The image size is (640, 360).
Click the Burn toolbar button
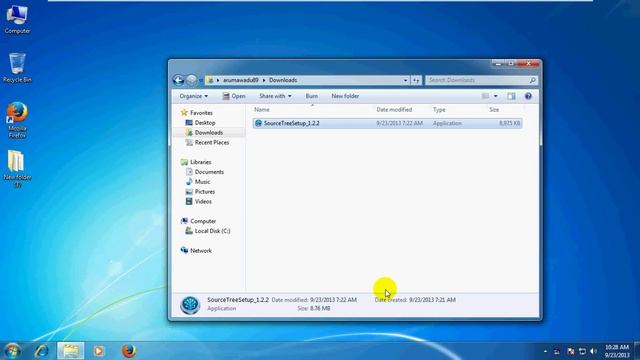311,96
